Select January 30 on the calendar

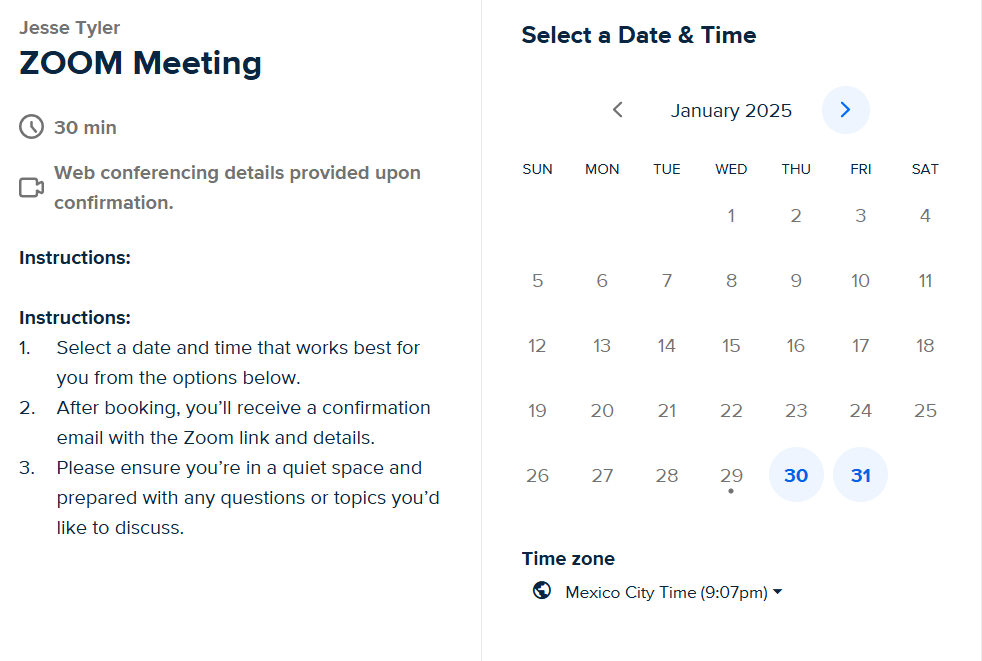[x=796, y=475]
